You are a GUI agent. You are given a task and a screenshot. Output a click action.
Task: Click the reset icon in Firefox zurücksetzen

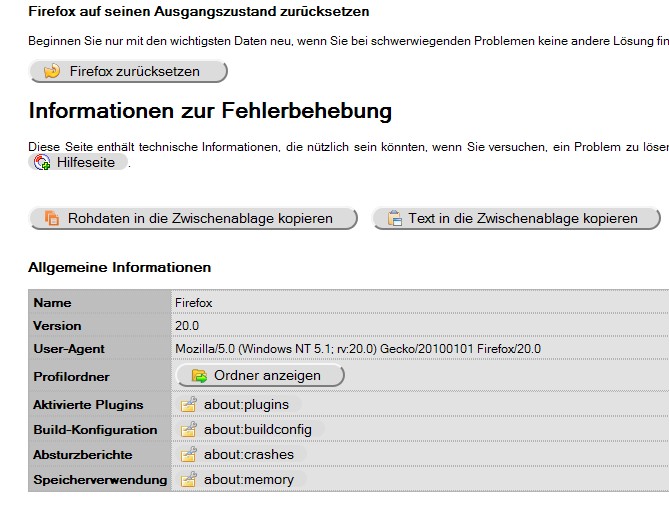(53, 71)
